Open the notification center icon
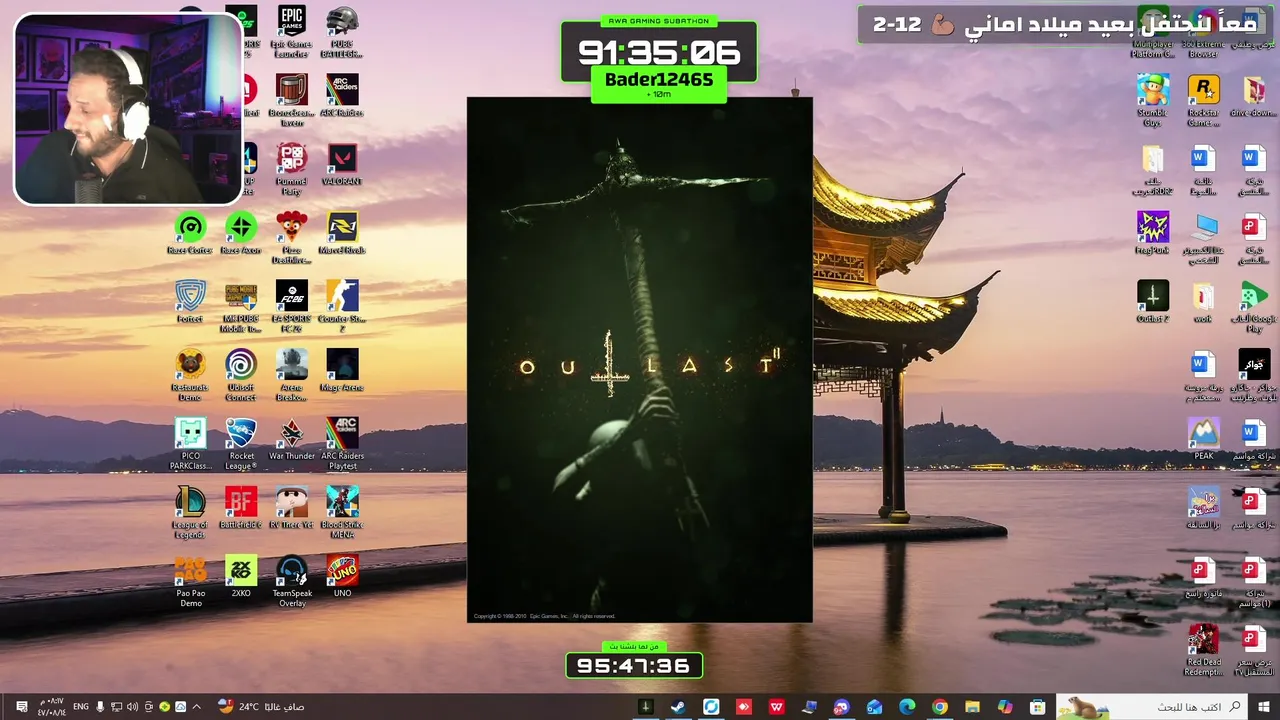This screenshot has width=1280, height=720. (22, 707)
